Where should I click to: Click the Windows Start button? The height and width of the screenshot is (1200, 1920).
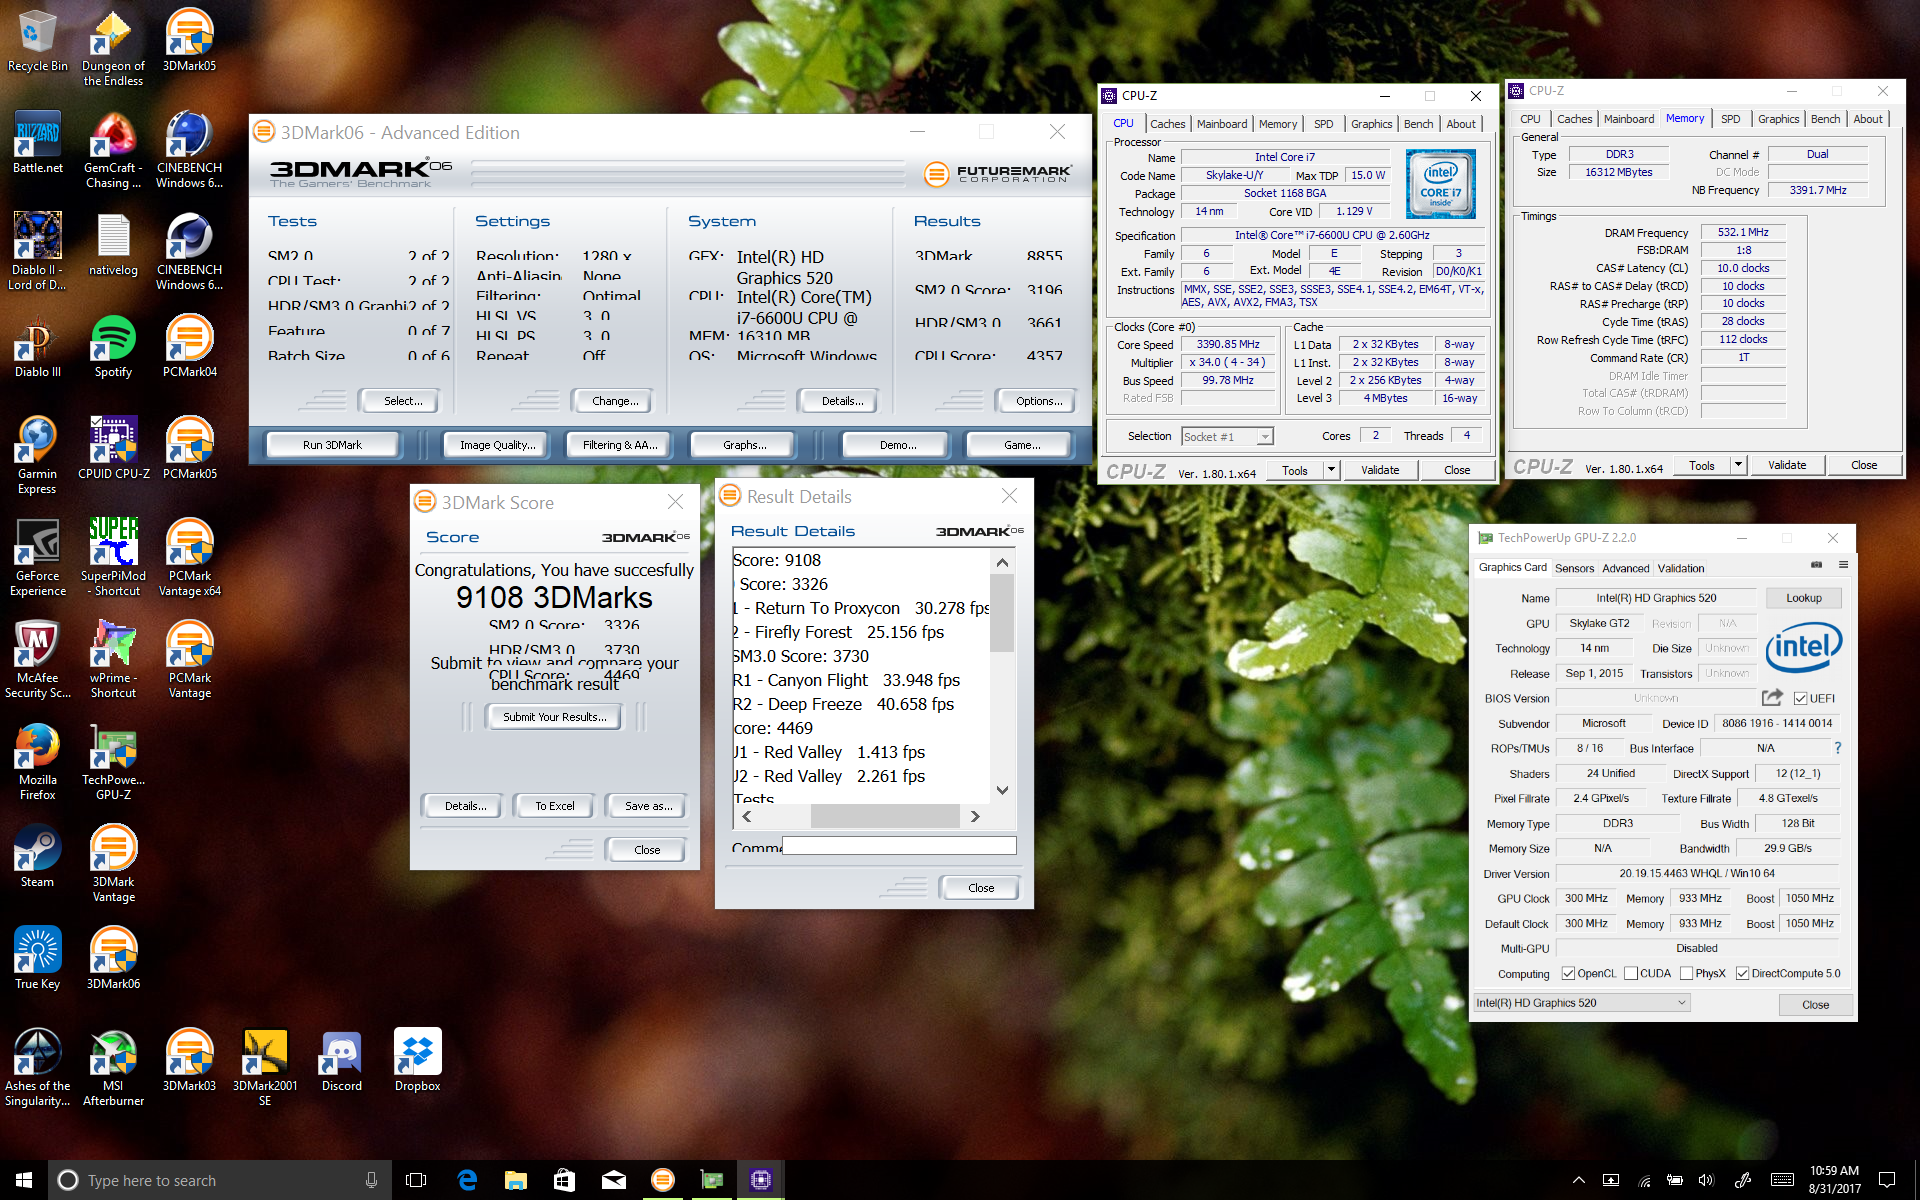pyautogui.click(x=24, y=1180)
